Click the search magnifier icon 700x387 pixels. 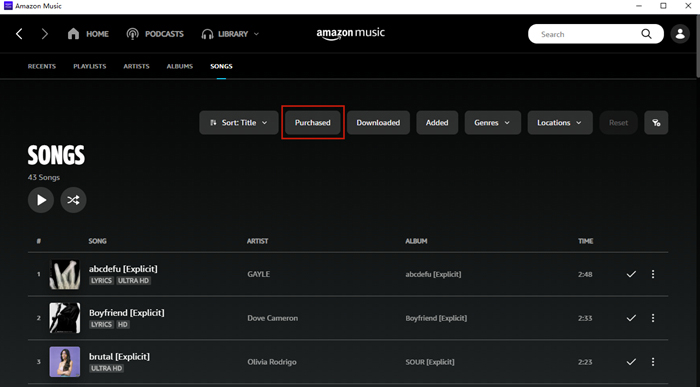(x=646, y=34)
